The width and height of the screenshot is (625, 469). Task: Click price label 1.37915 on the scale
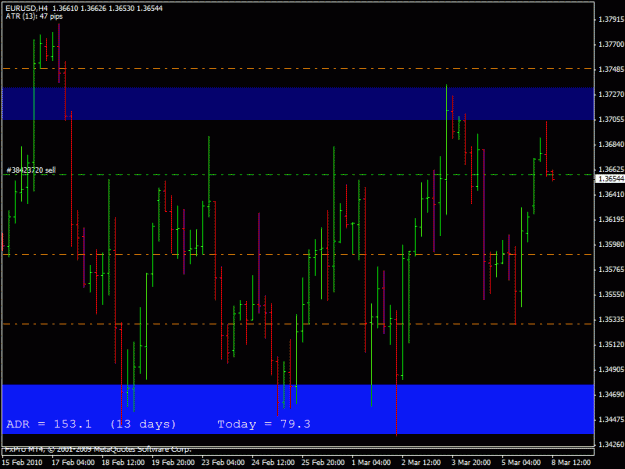click(x=611, y=19)
